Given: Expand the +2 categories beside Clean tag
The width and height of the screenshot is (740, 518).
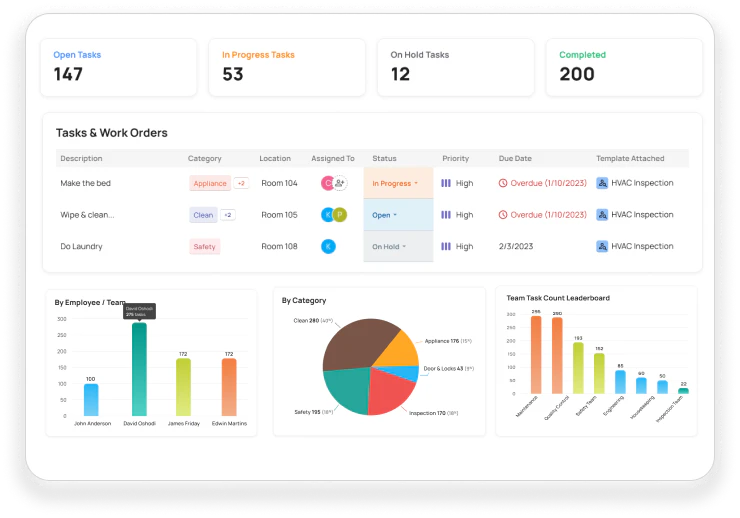Looking at the screenshot, I should (x=228, y=215).
